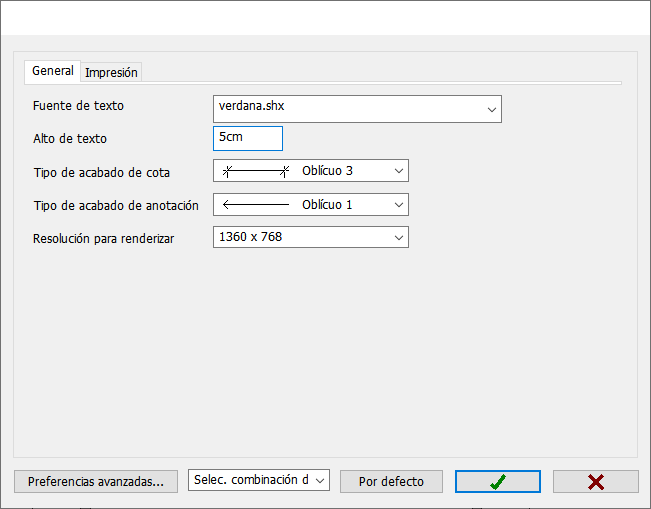Screen dimensions: 651x509
Task: Expand Tipo de acabado de anotación arrow
Action: (399, 205)
